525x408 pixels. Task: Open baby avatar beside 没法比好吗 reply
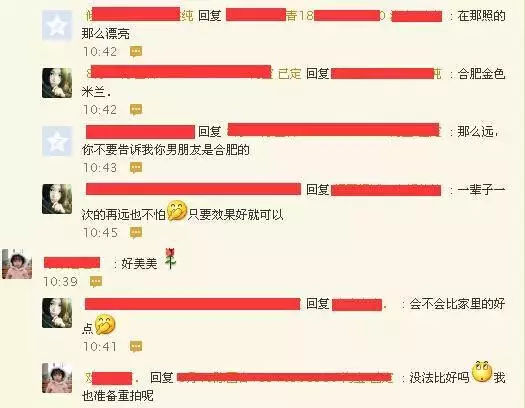[57, 378]
